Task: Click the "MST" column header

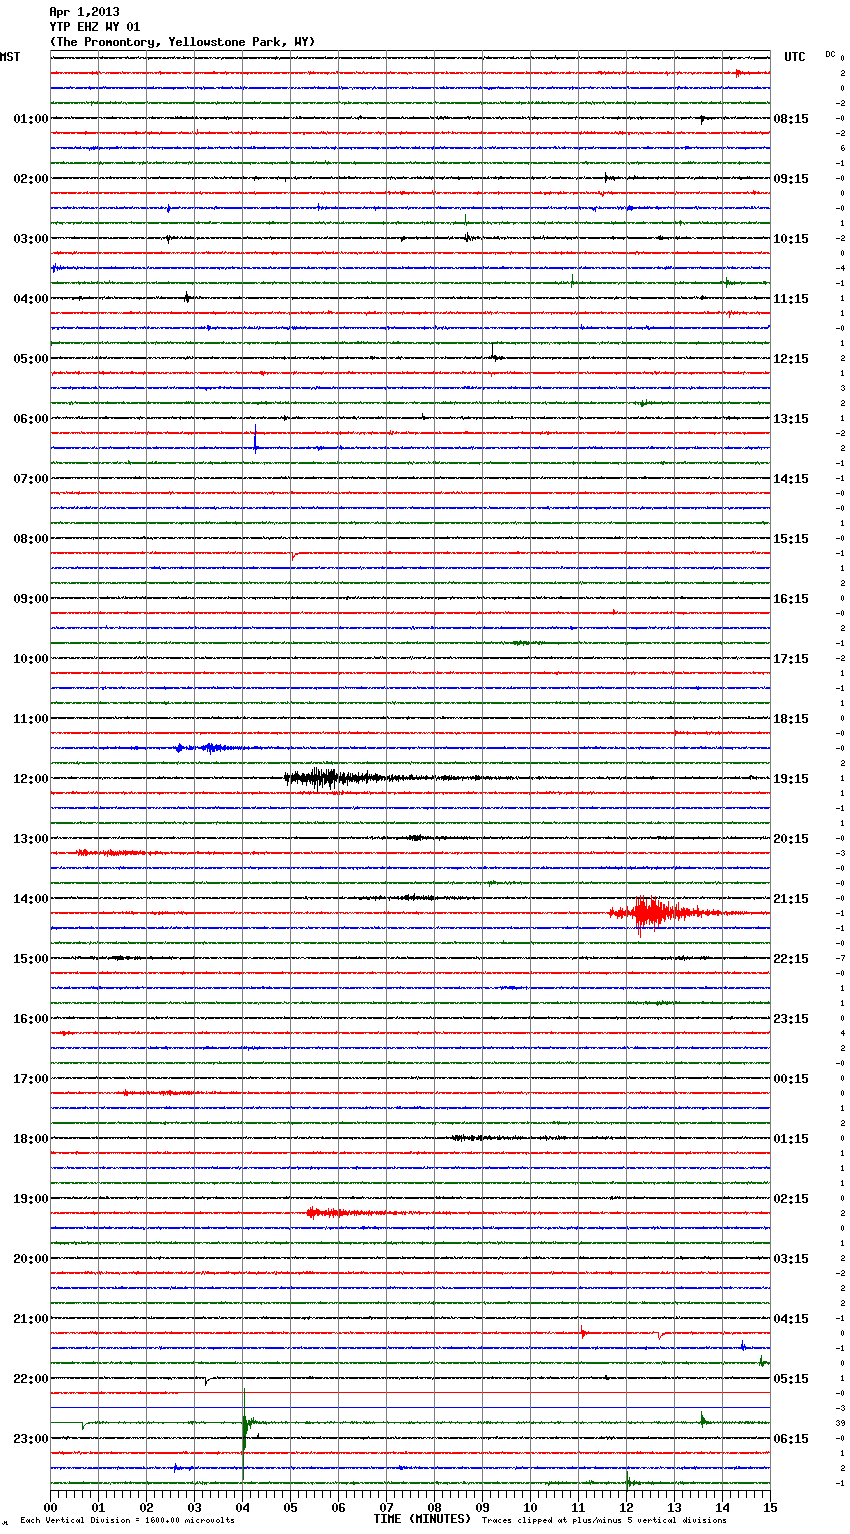Action: coord(10,57)
